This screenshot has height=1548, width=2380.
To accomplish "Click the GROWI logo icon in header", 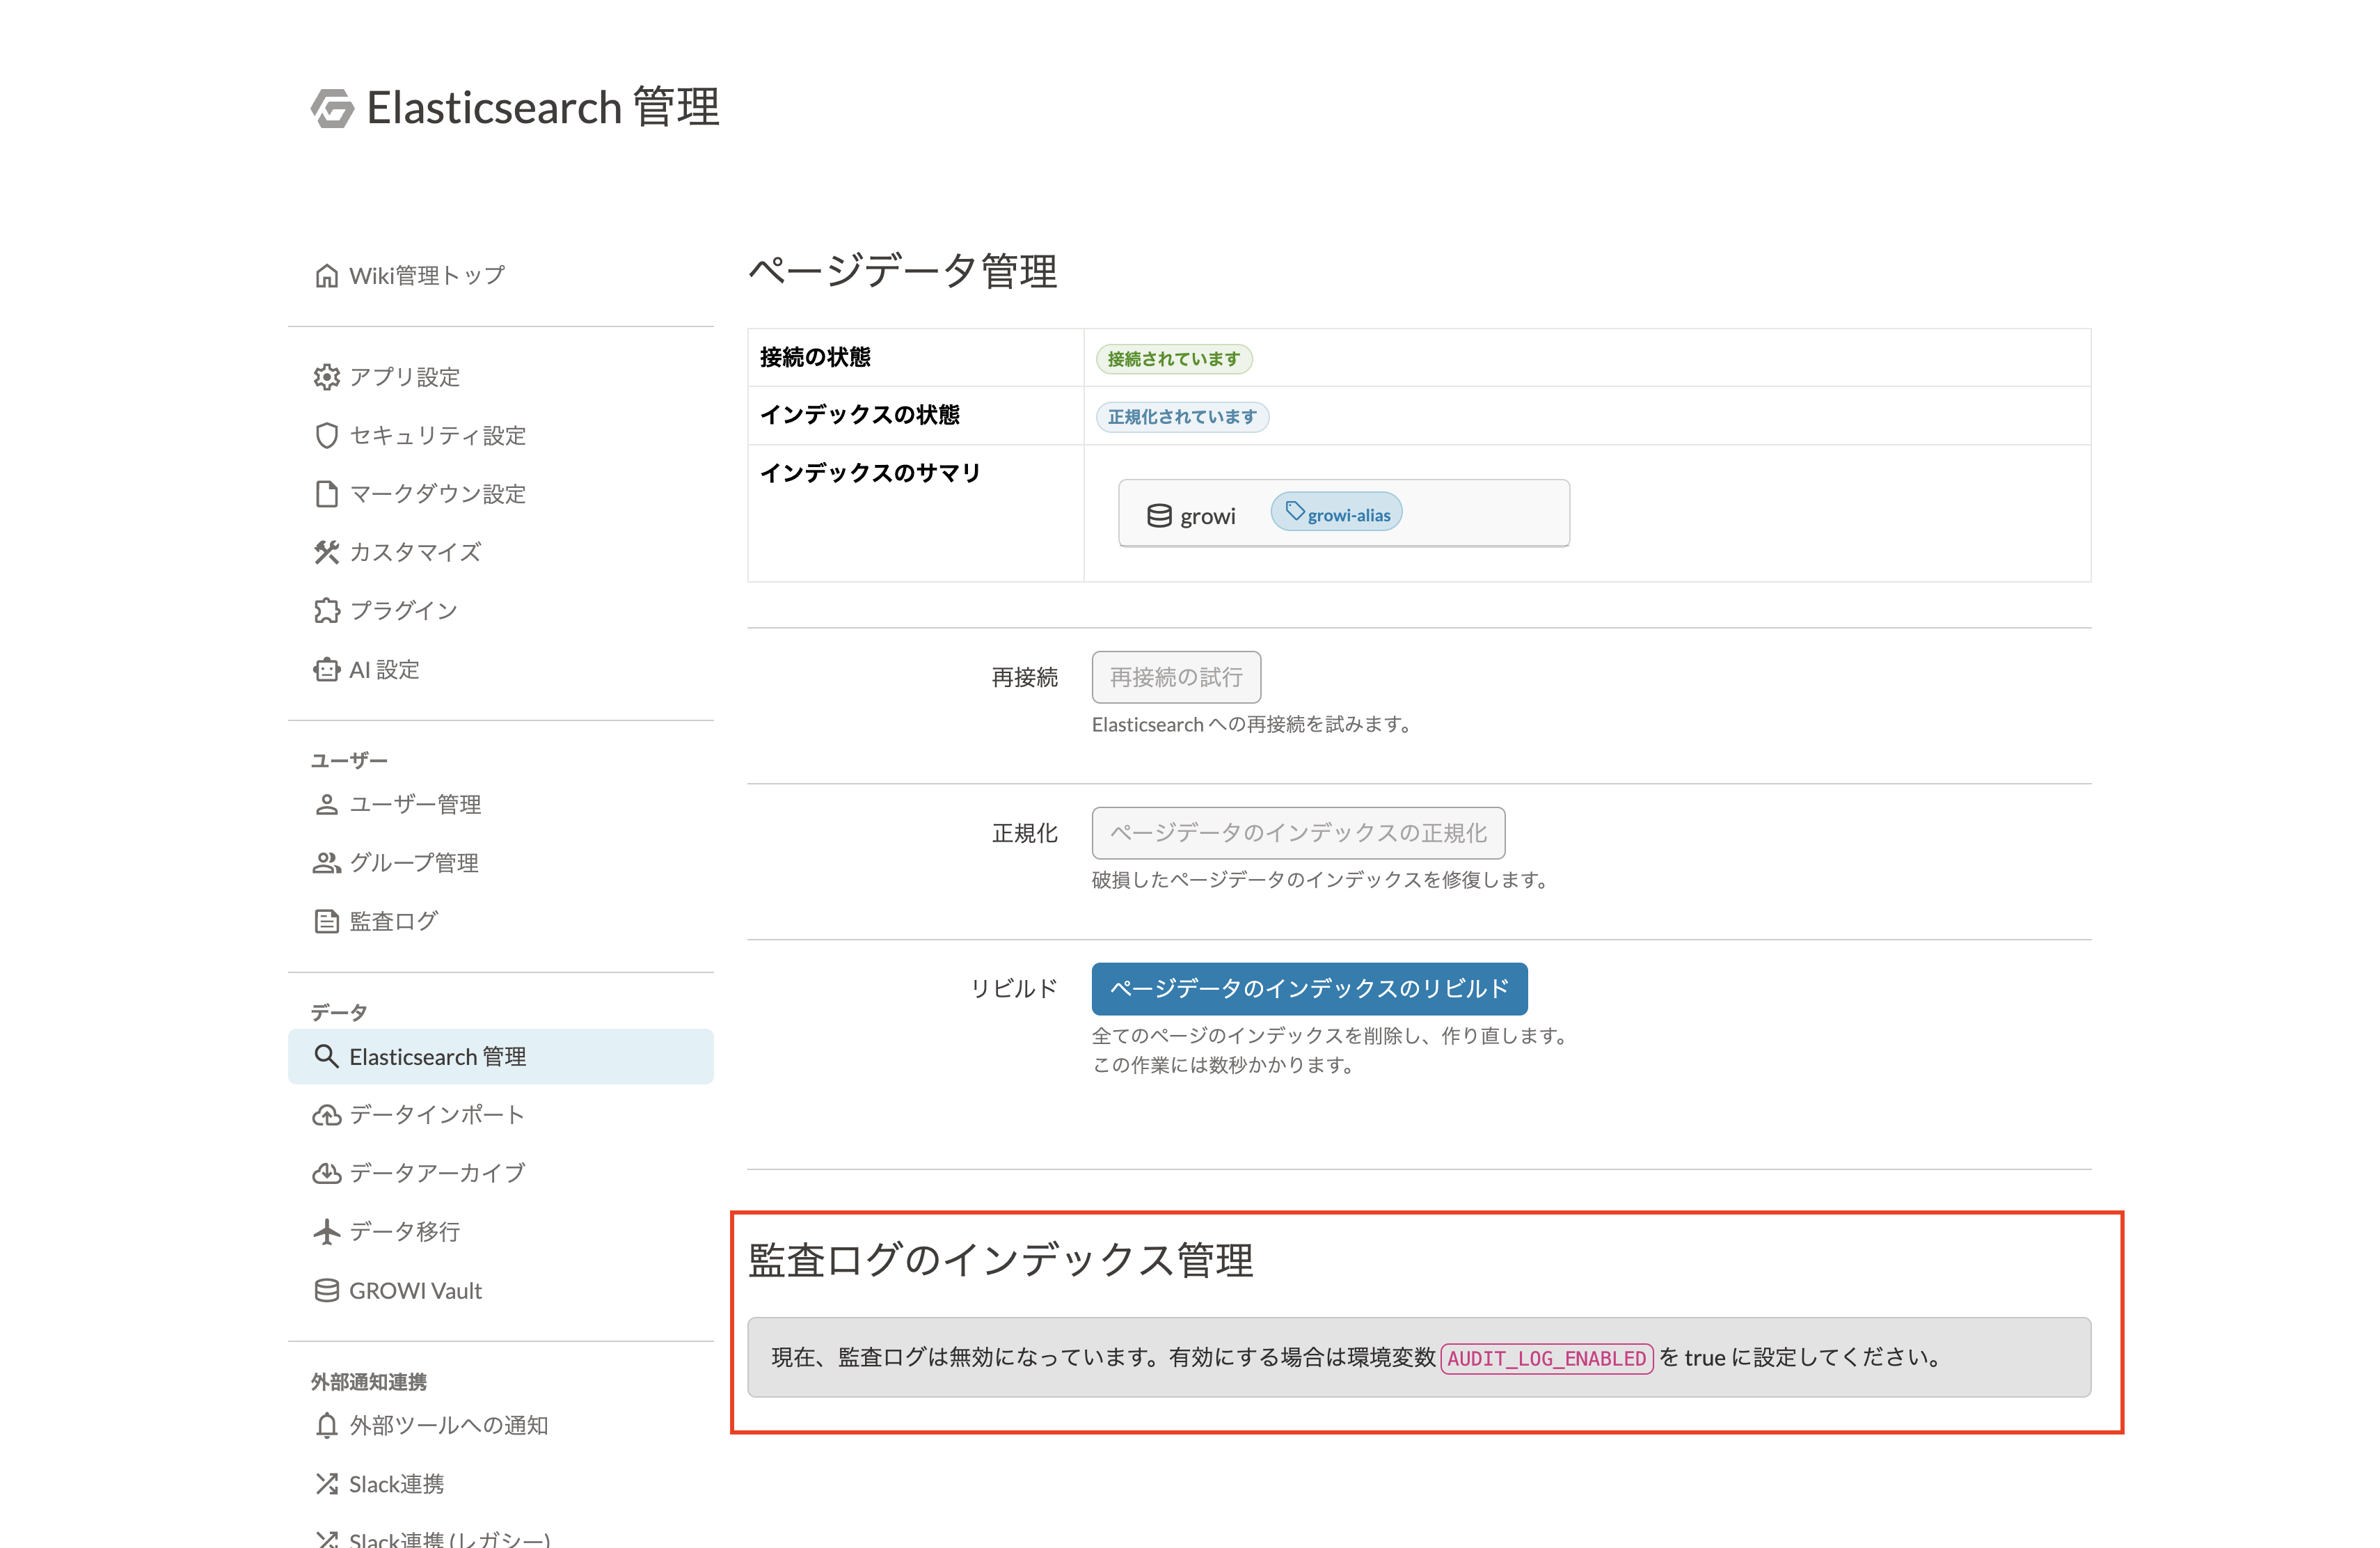I will (332, 108).
